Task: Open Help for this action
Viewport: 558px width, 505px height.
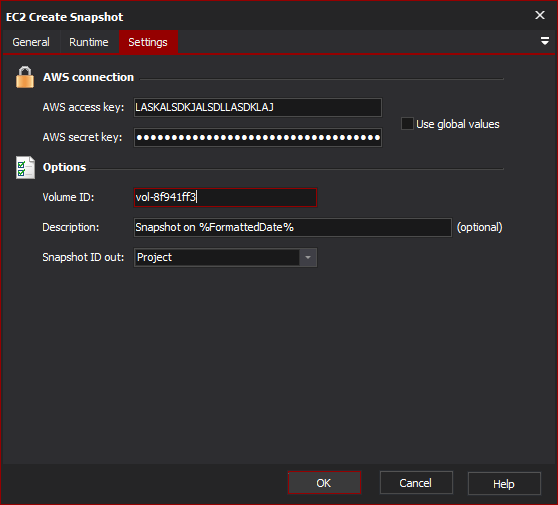Action: [504, 484]
